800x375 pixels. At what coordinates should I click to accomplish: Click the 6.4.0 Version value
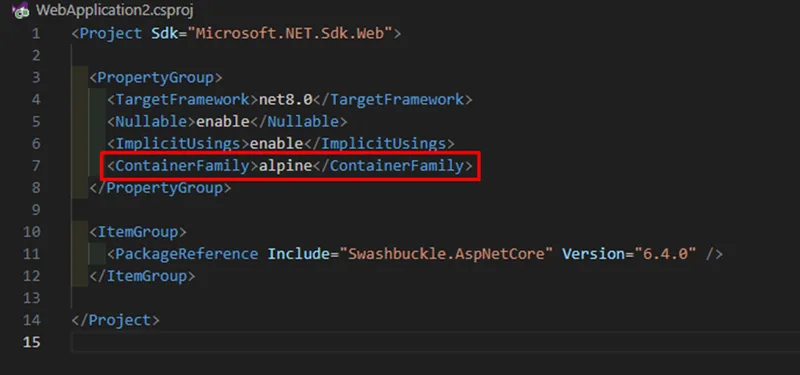point(666,254)
